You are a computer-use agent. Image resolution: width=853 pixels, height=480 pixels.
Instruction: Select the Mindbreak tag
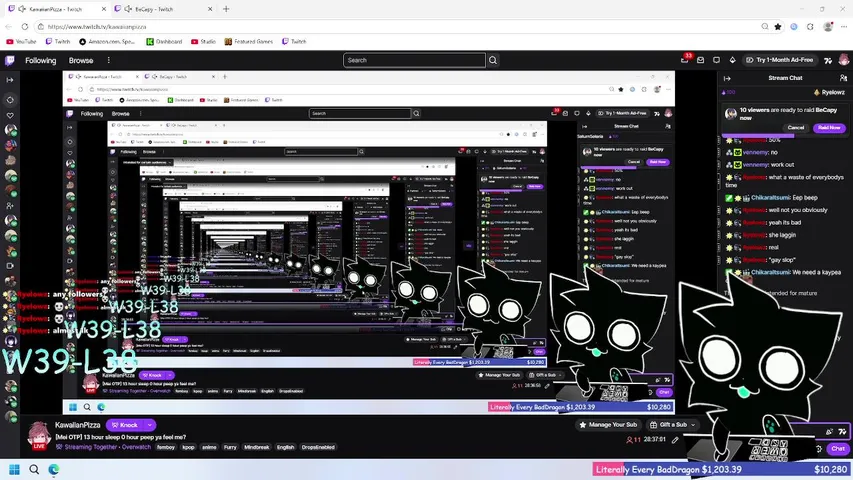(x=257, y=447)
